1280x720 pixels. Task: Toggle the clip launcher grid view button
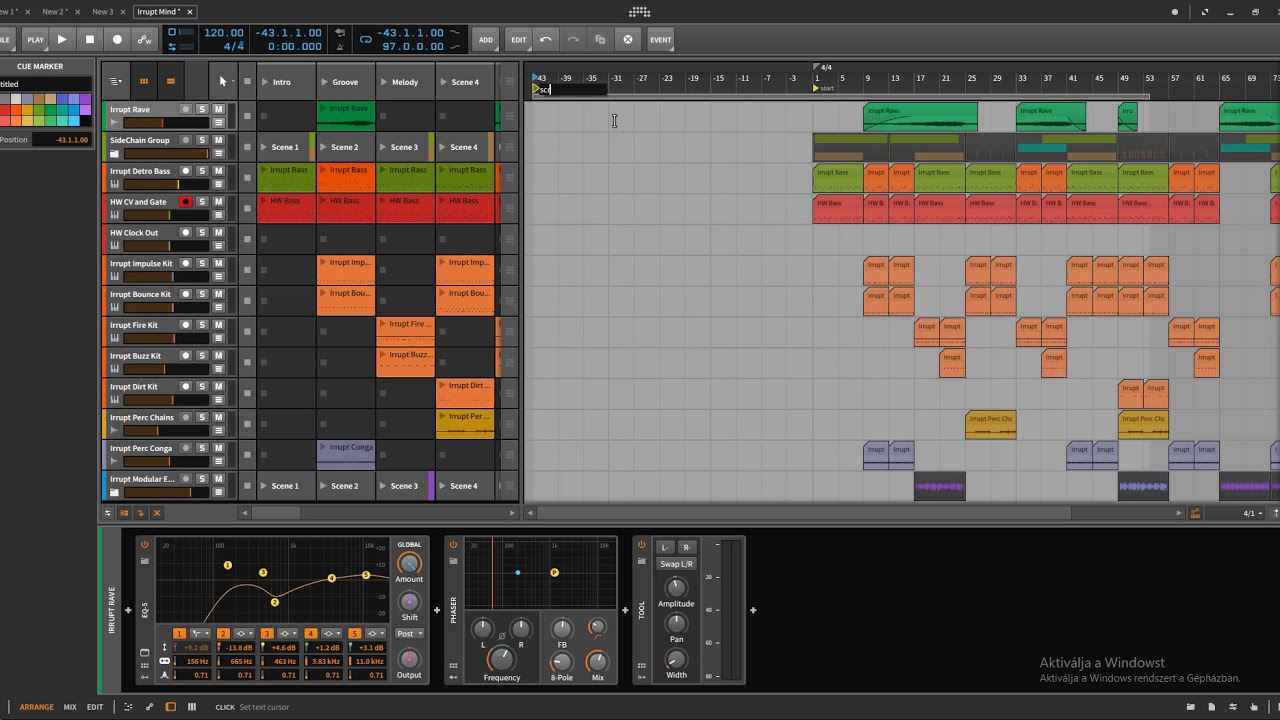(x=143, y=81)
